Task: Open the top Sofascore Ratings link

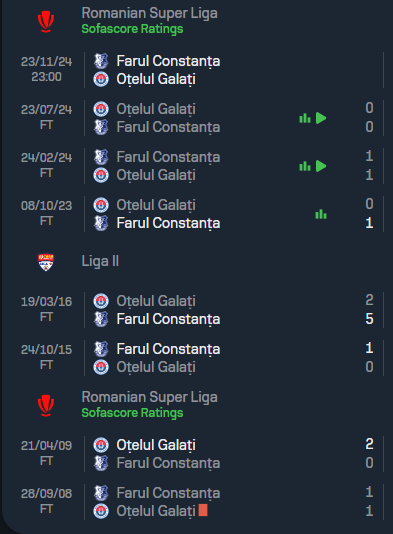Action: (x=132, y=29)
